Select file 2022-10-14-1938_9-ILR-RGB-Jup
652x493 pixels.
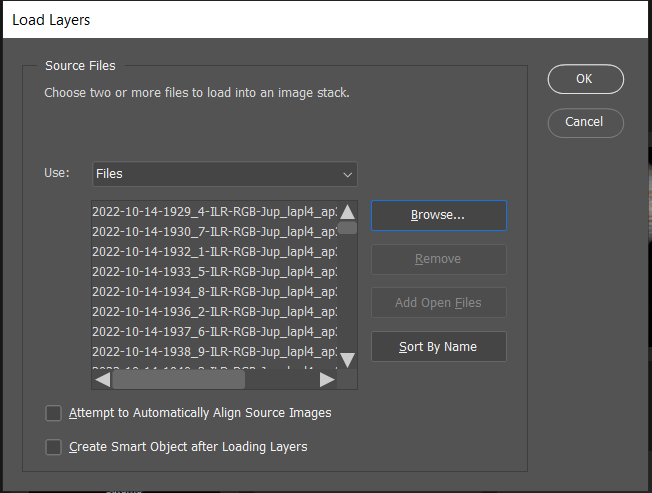(215, 352)
